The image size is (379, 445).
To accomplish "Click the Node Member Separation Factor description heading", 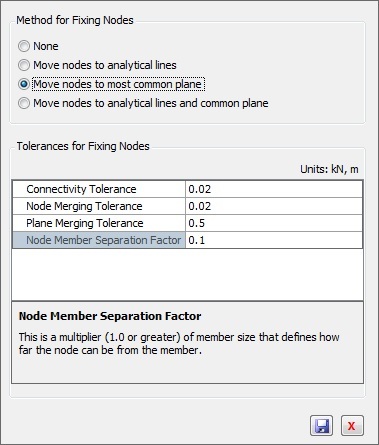I will click(110, 316).
